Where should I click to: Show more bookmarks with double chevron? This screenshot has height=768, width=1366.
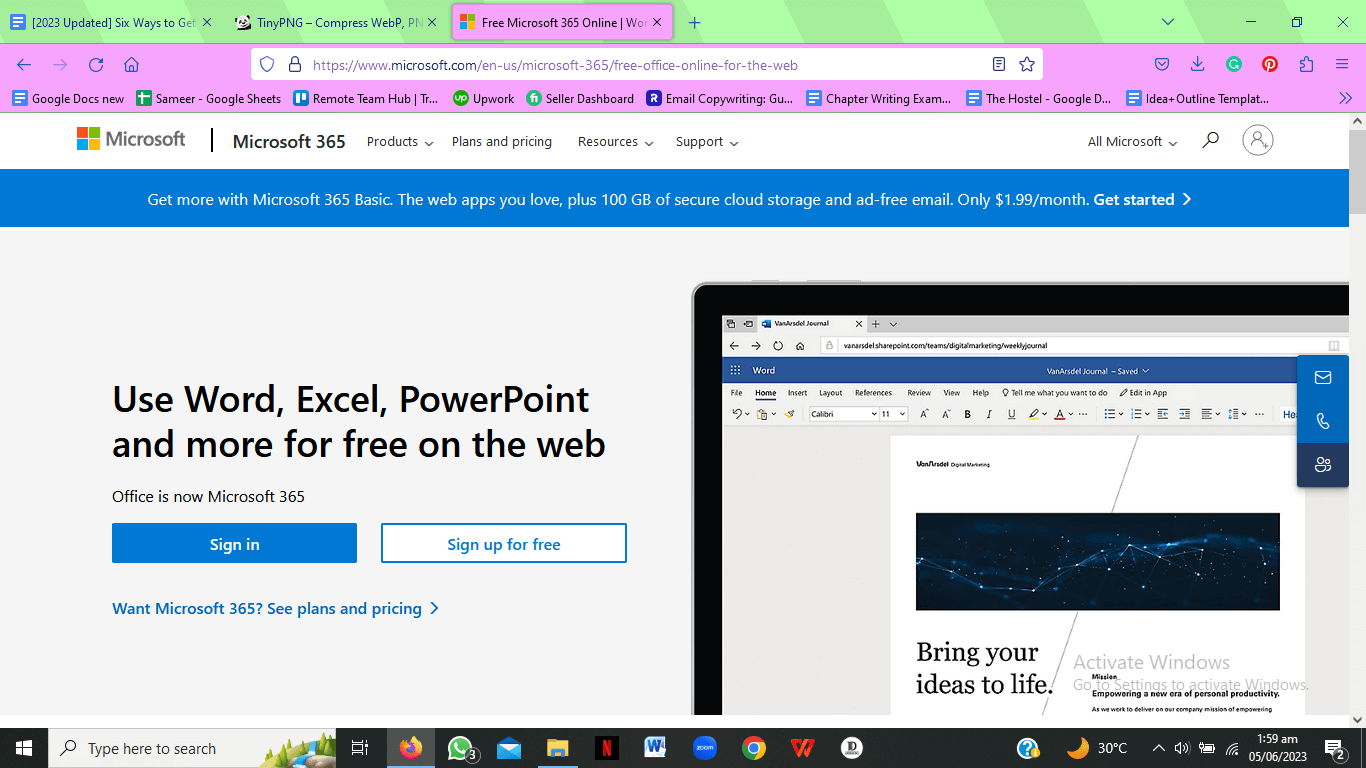point(1345,98)
